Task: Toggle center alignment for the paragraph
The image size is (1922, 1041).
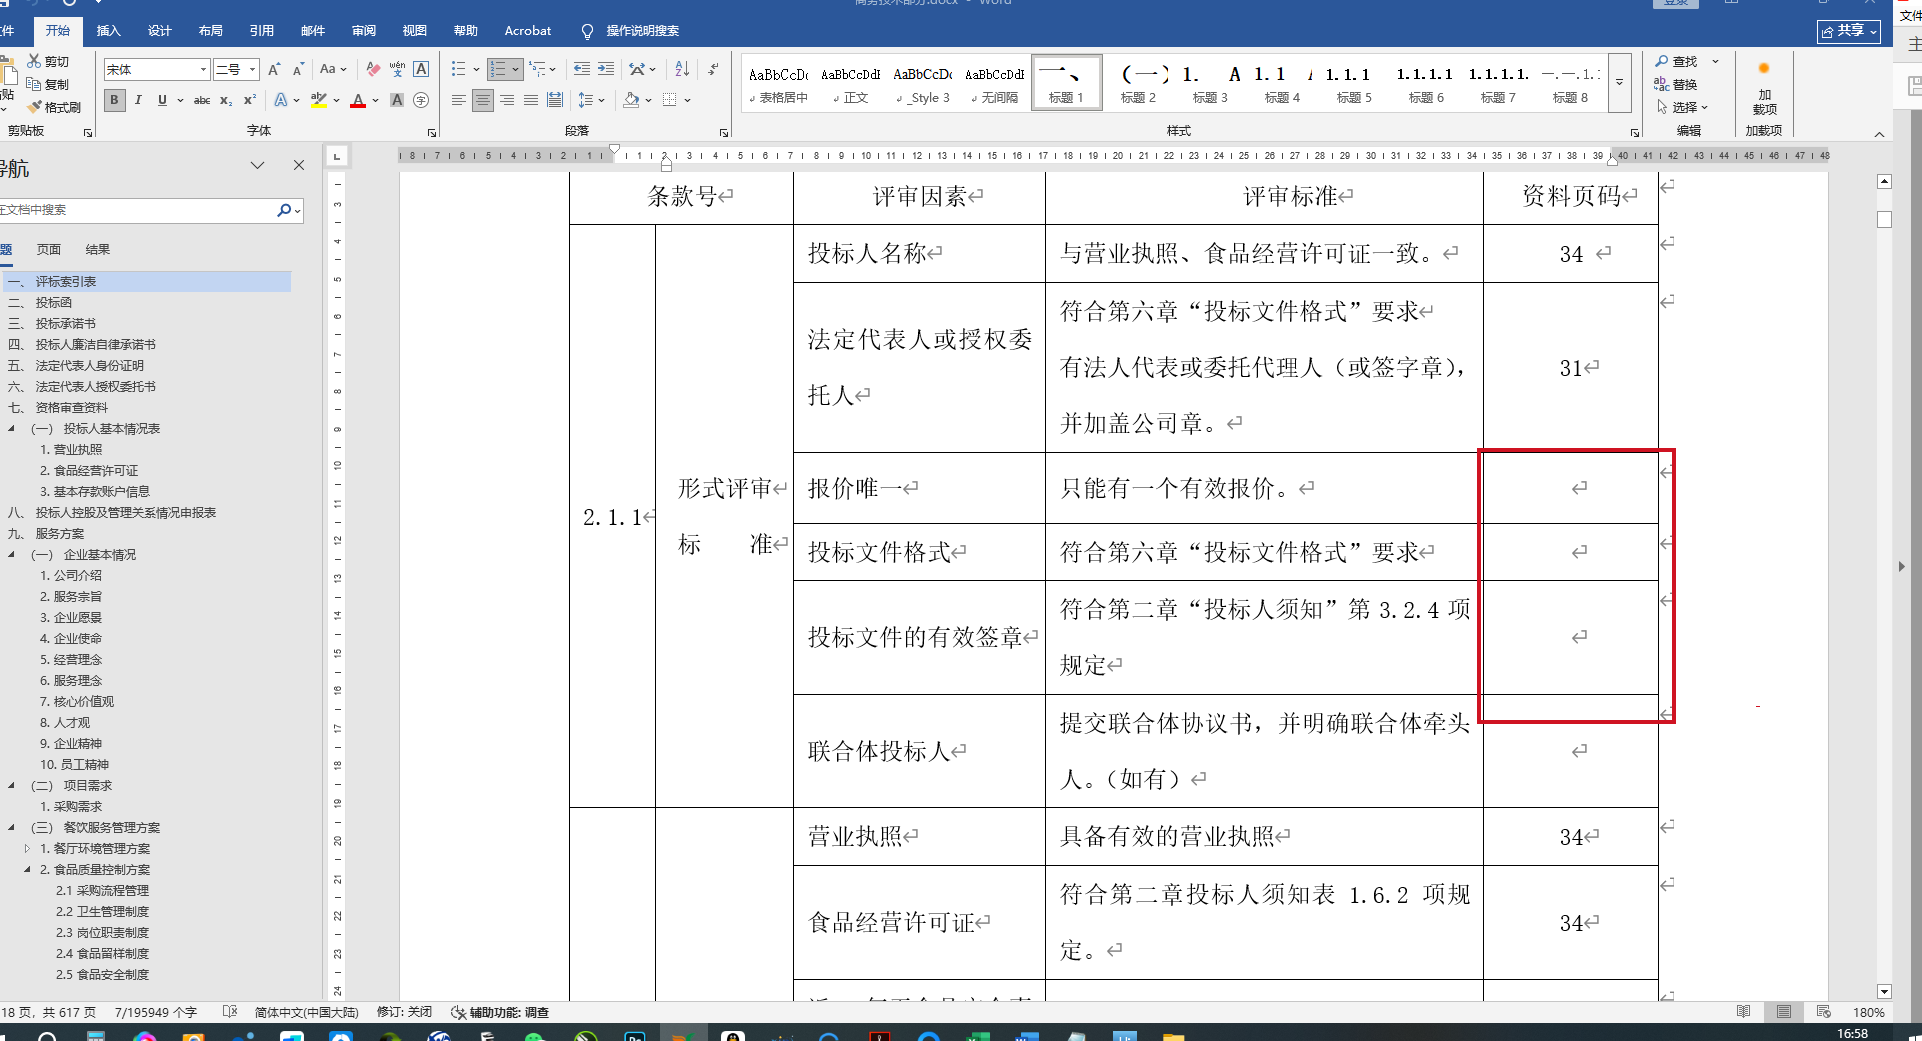Action: coord(483,100)
